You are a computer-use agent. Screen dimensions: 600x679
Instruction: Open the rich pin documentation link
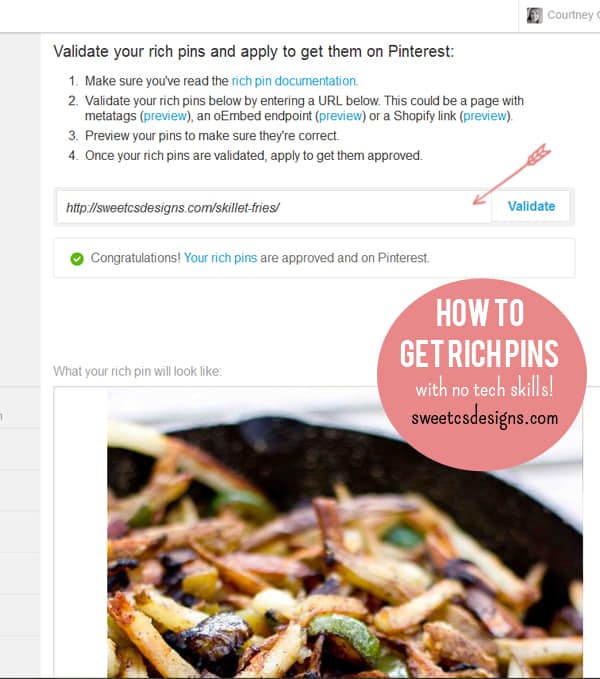click(295, 81)
